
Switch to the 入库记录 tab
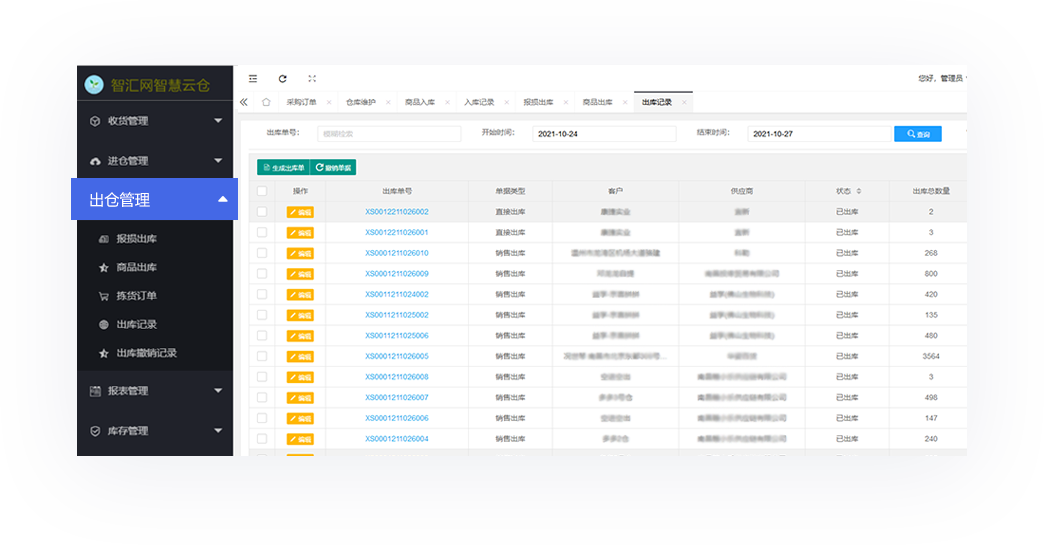pyautogui.click(x=479, y=102)
